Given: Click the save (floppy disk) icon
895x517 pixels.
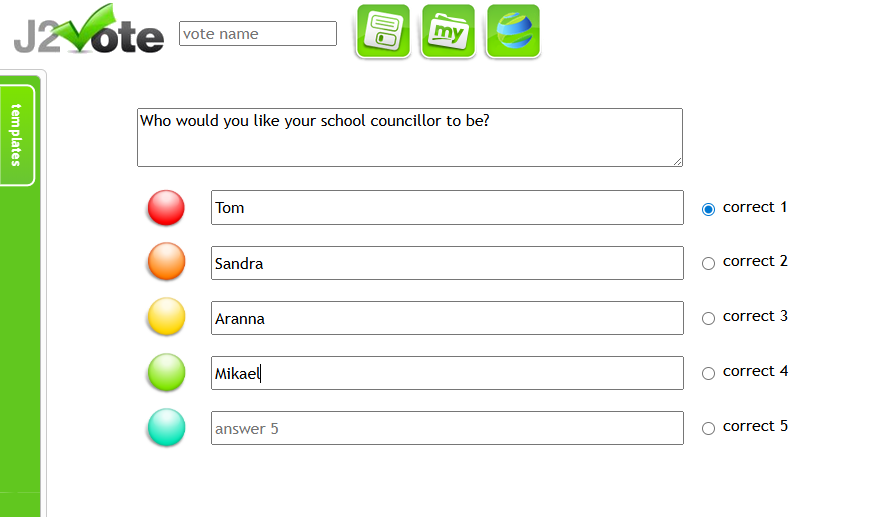Looking at the screenshot, I should 383,32.
